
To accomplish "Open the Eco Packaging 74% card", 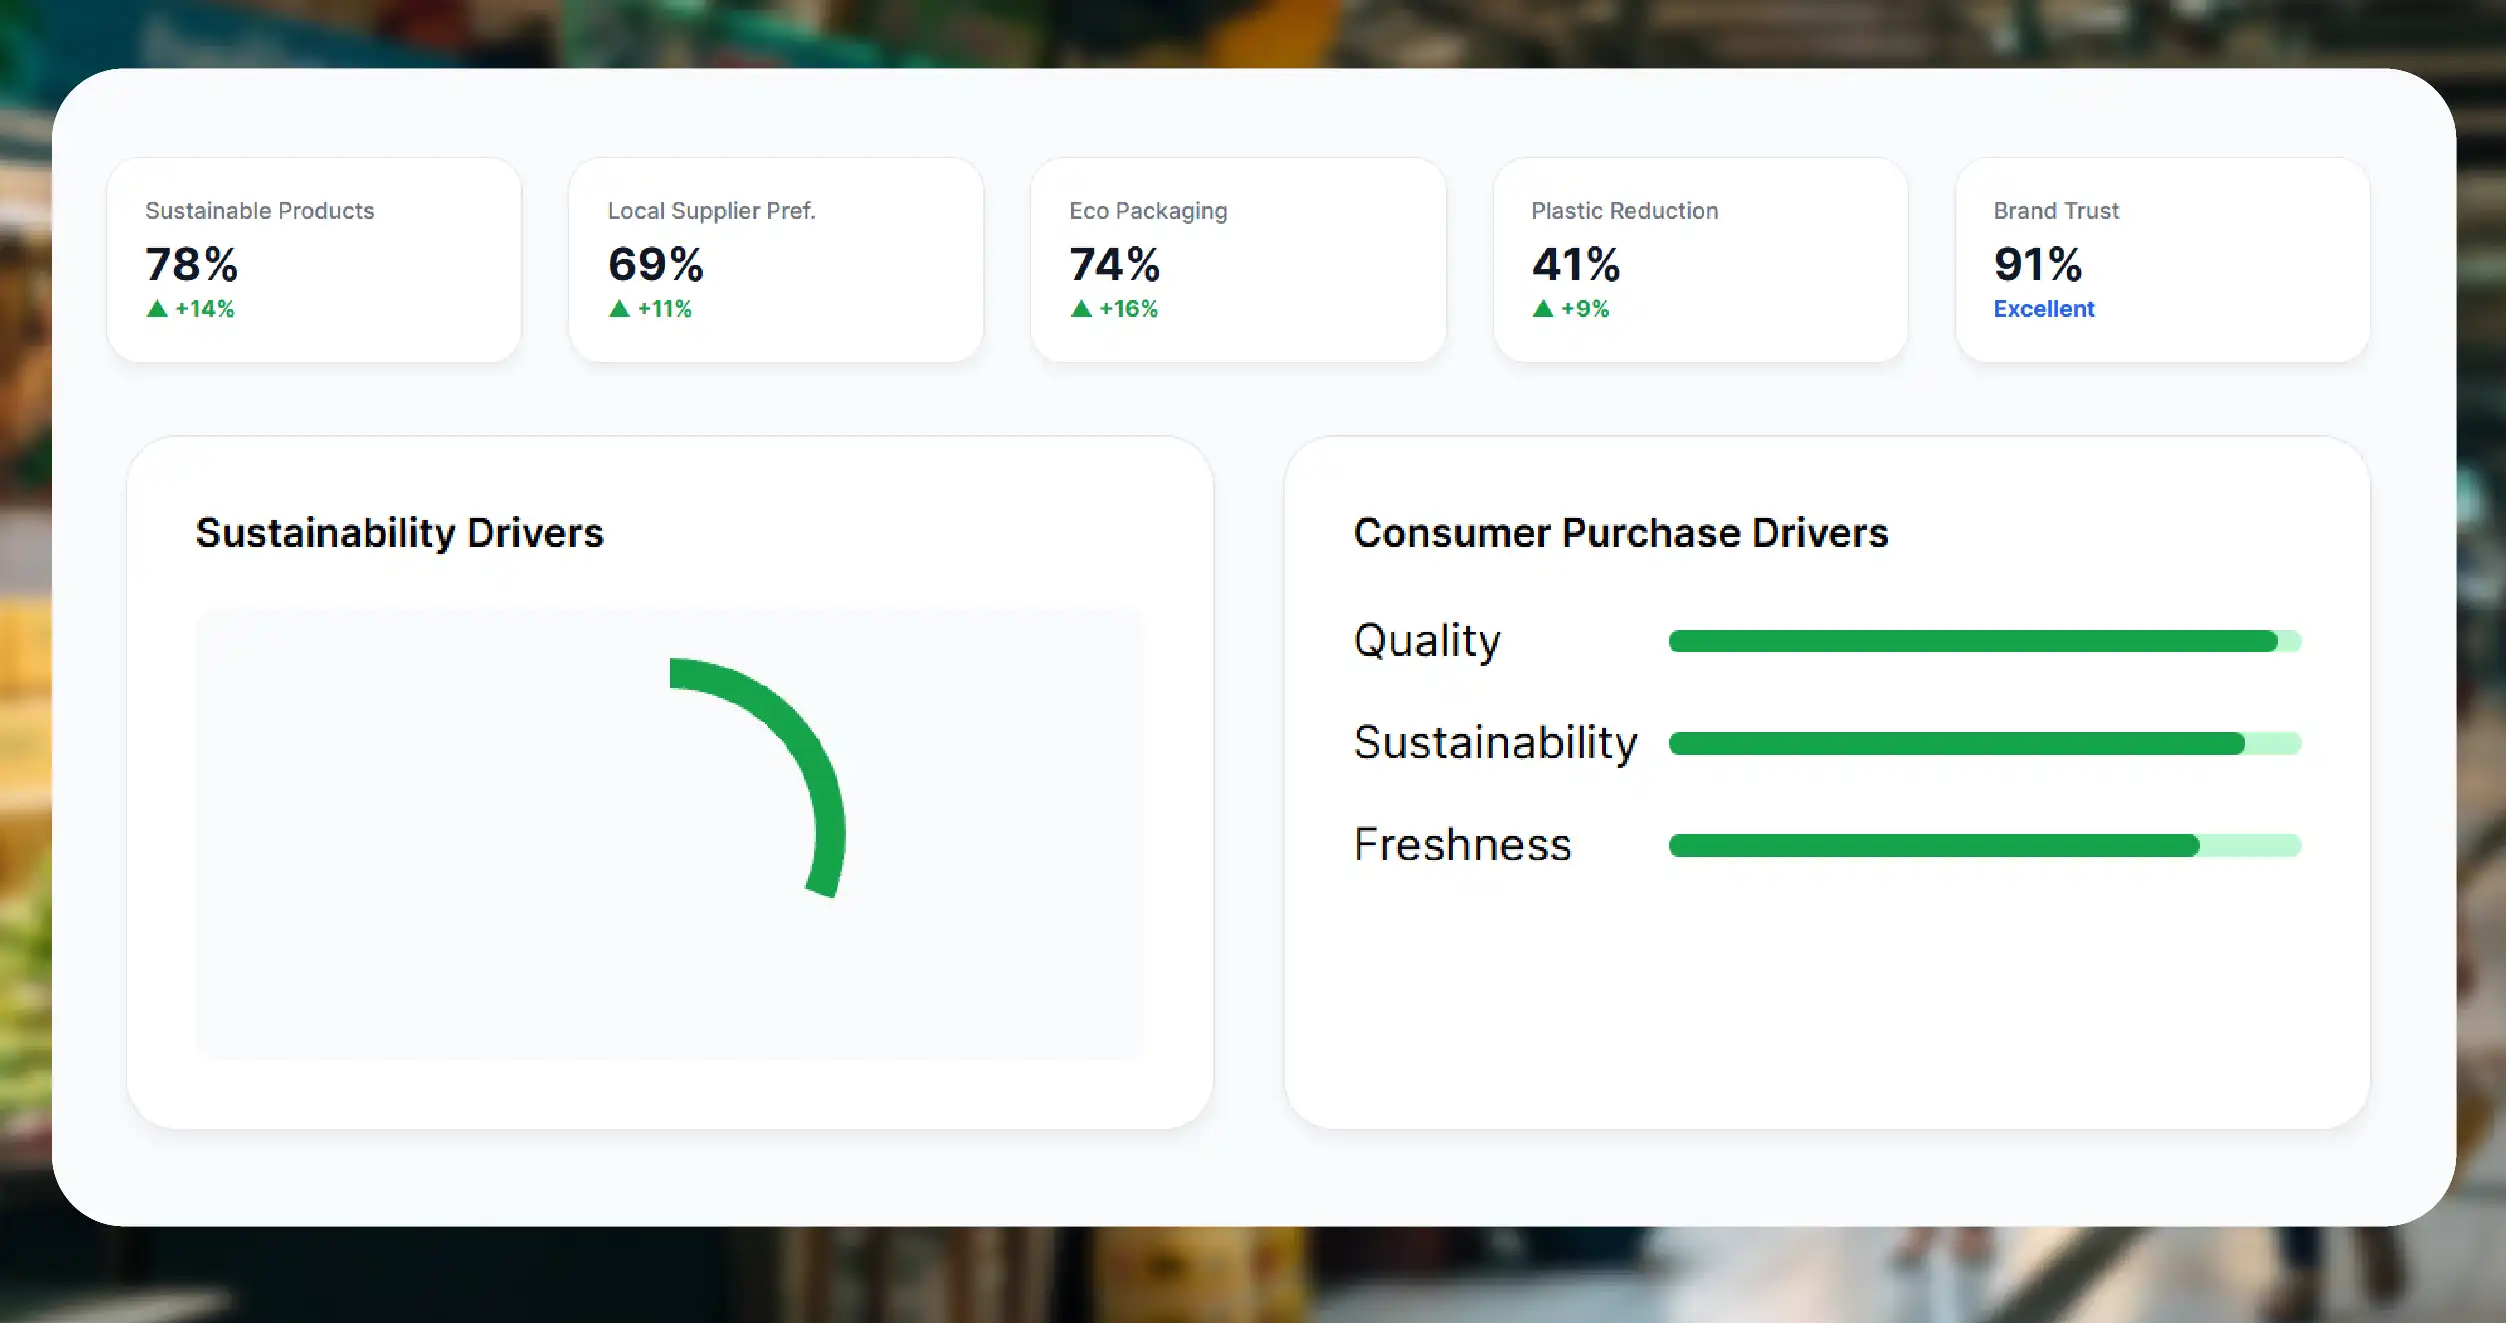I will click(x=1238, y=260).
